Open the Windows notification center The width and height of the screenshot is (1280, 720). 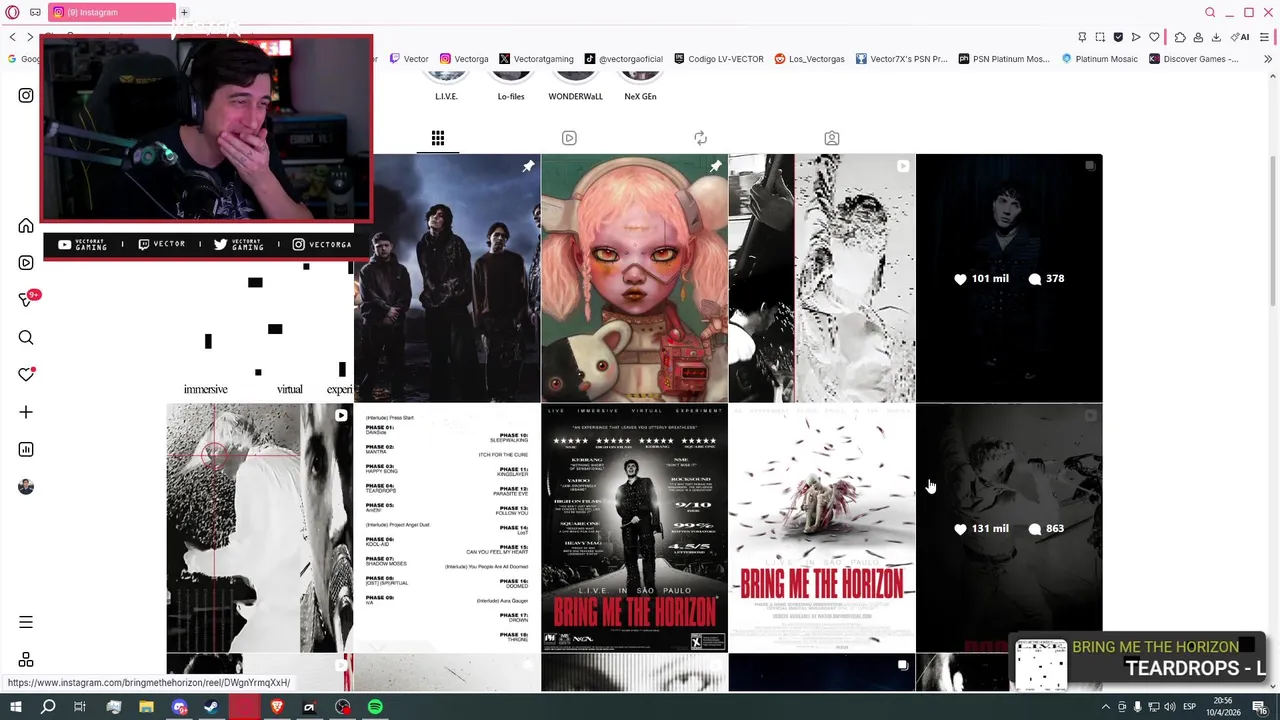[x=1260, y=707]
